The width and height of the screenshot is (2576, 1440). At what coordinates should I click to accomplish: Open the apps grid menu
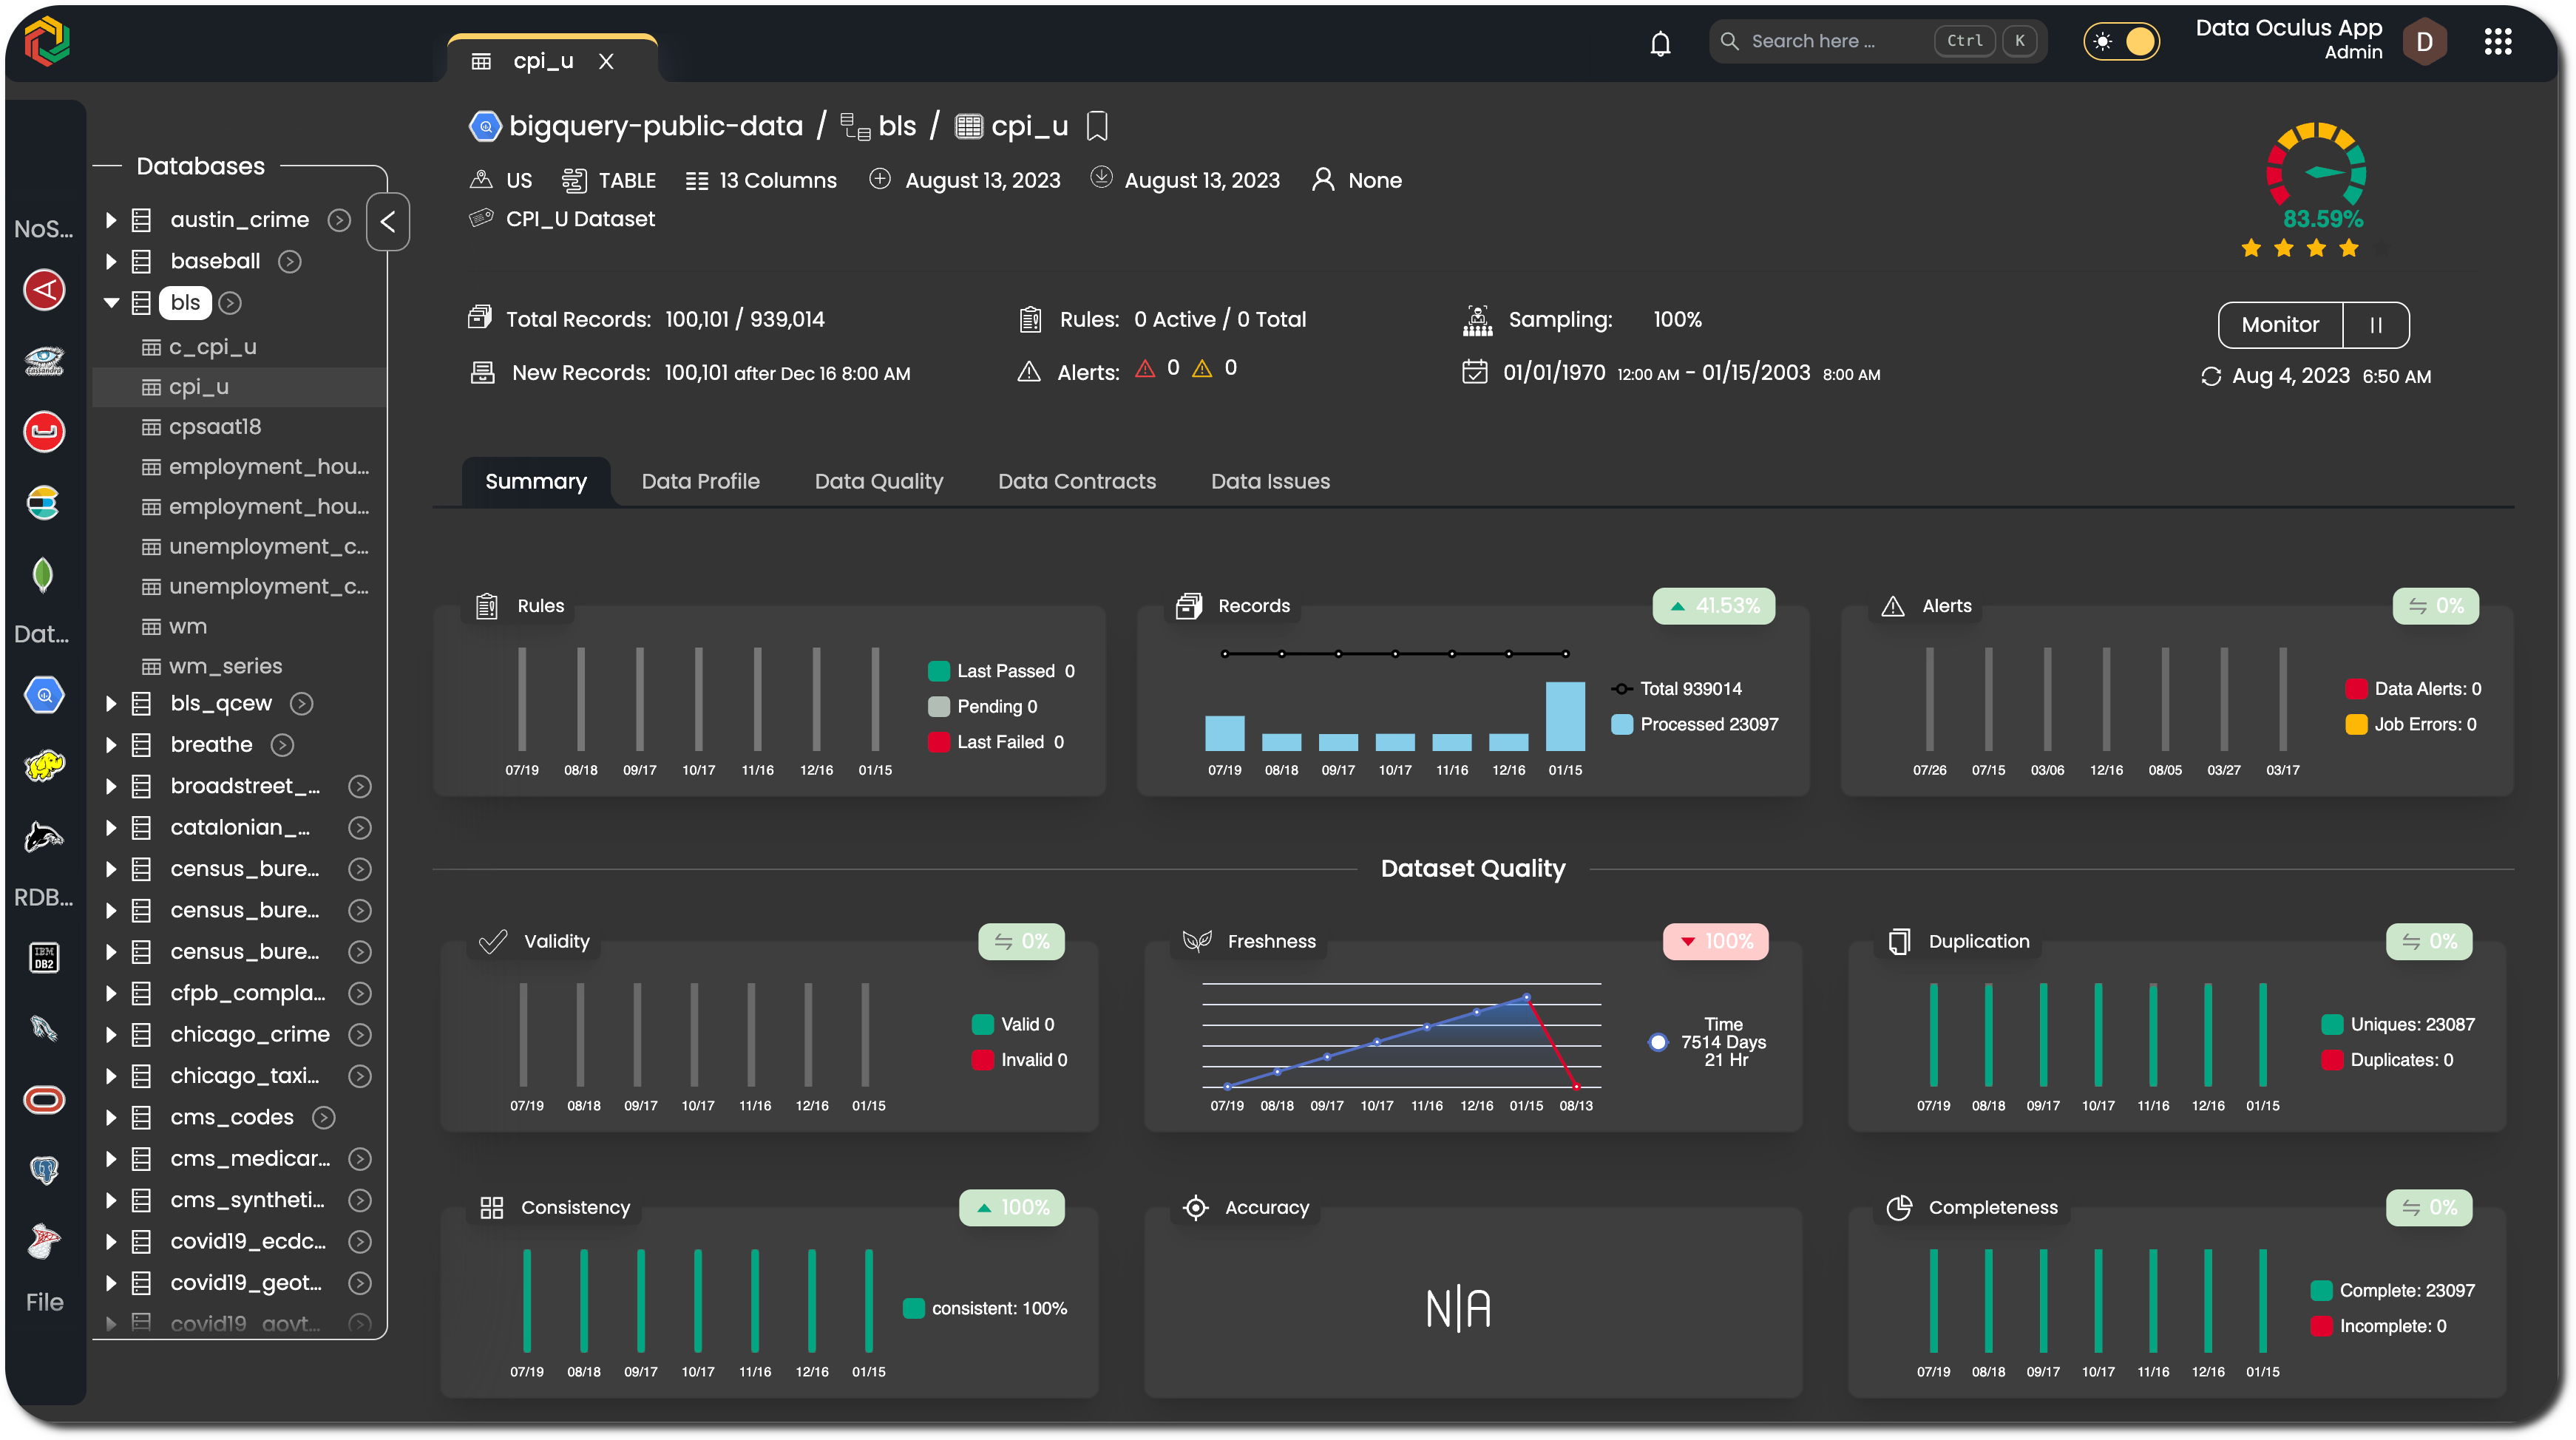[x=2497, y=41]
